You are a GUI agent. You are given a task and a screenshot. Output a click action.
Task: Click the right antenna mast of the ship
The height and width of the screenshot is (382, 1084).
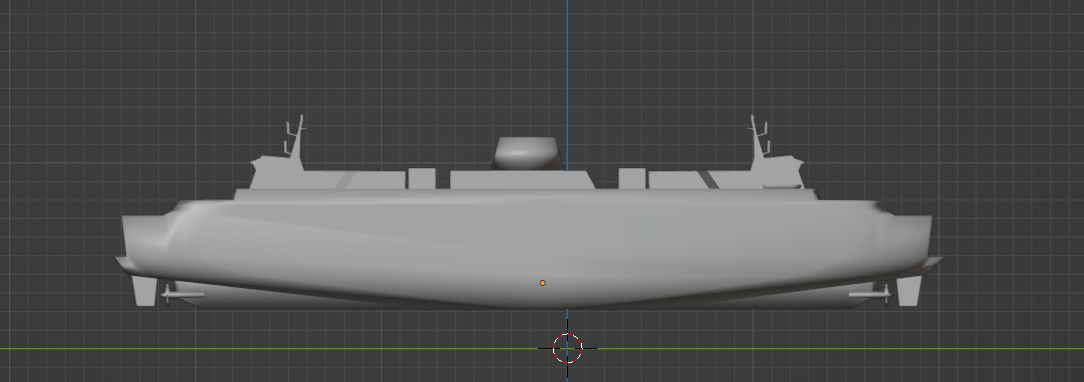point(759,138)
